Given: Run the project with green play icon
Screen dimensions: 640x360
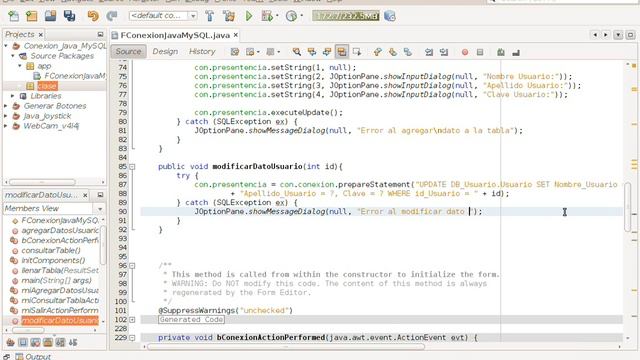Looking at the screenshot, I should tap(249, 16).
